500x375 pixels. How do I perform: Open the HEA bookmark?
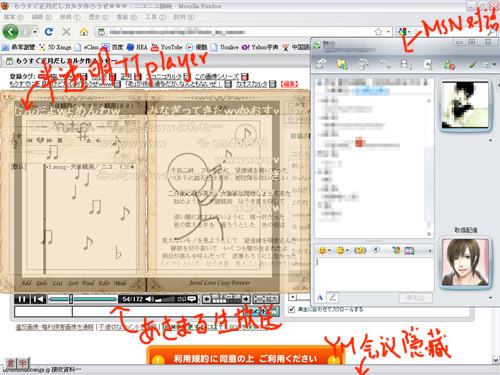tap(137, 47)
